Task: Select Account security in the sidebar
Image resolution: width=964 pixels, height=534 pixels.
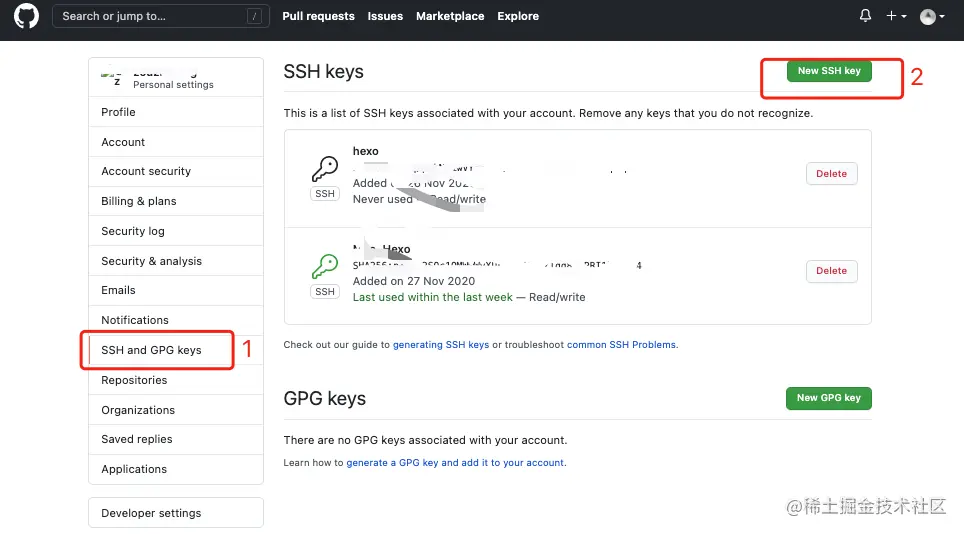Action: pos(176,171)
